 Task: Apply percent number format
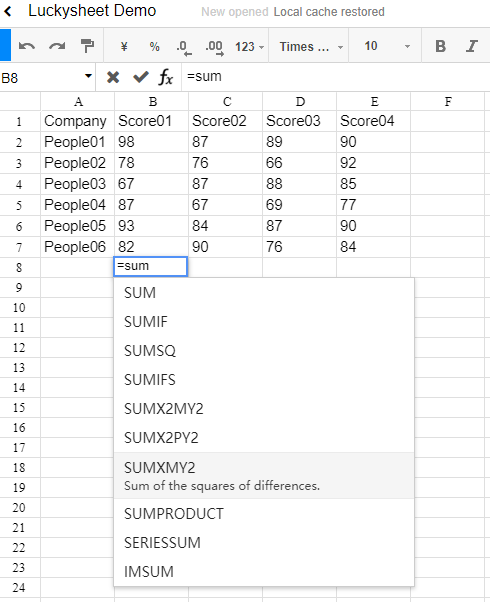click(154, 47)
